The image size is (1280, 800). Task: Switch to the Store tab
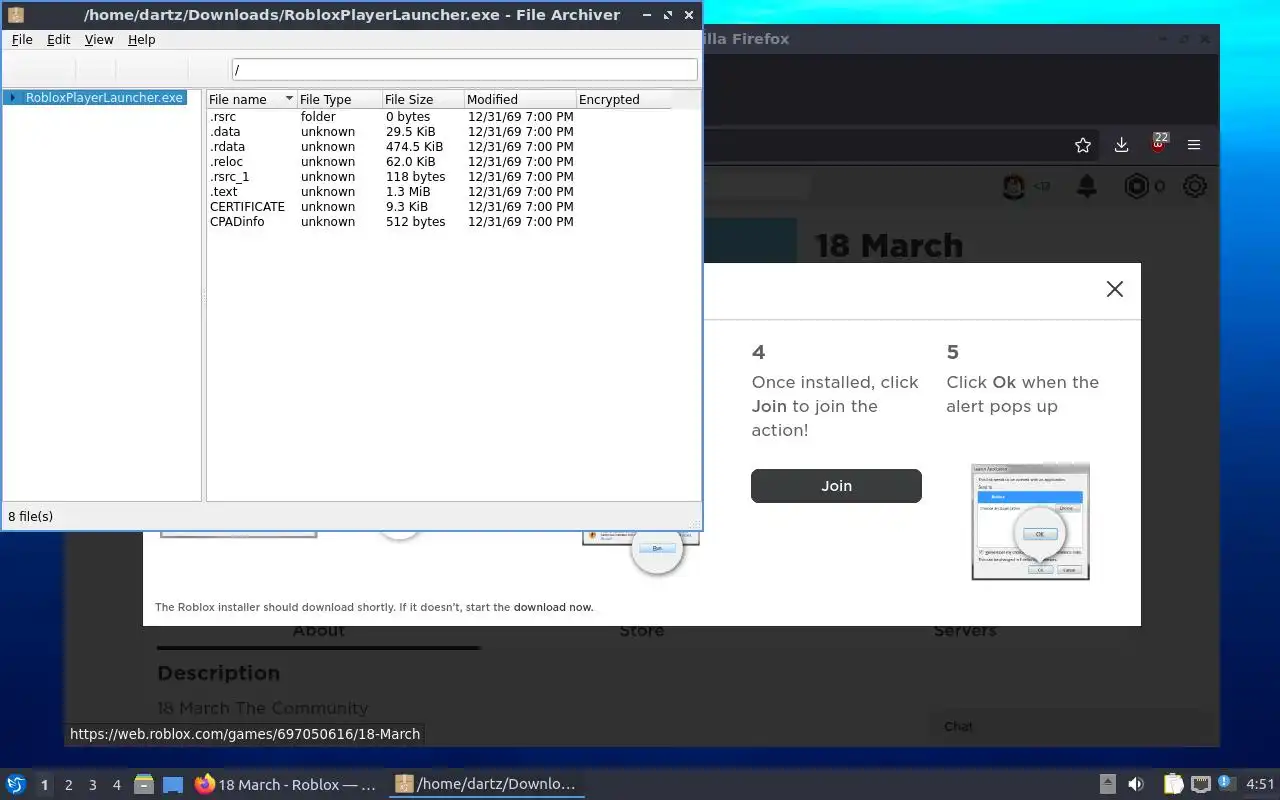642,631
